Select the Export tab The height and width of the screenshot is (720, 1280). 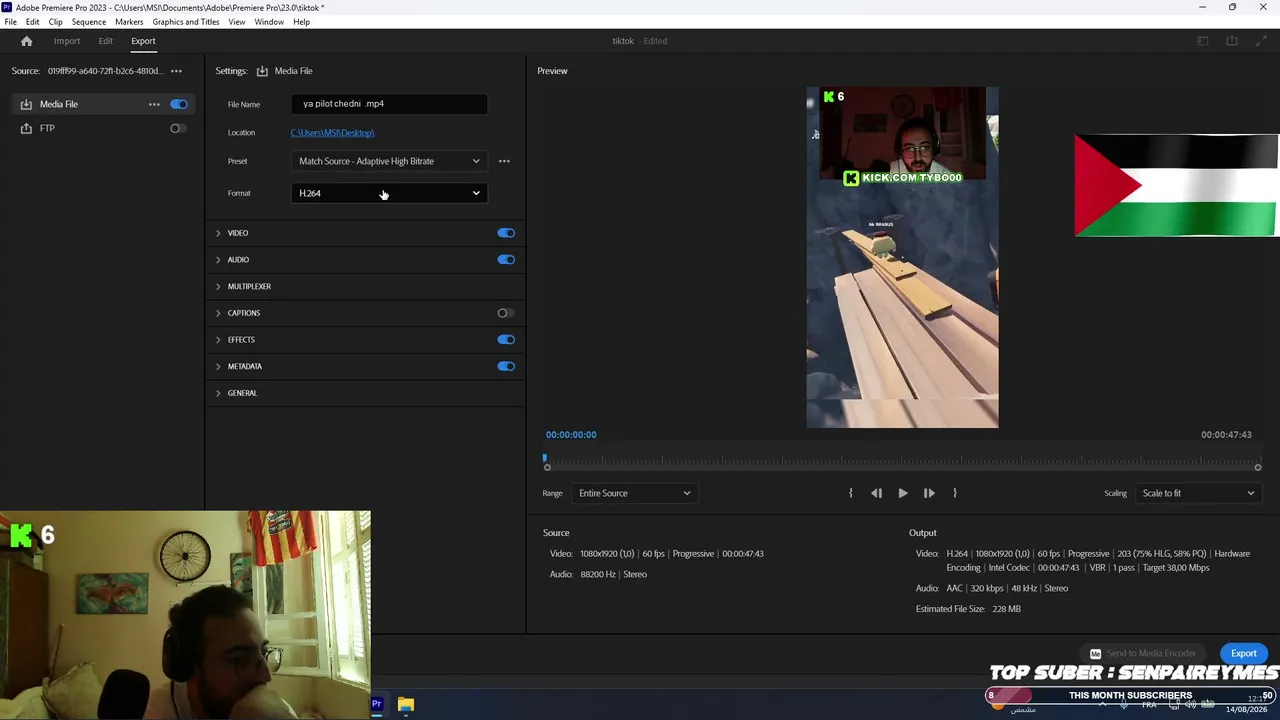pyautogui.click(x=143, y=41)
